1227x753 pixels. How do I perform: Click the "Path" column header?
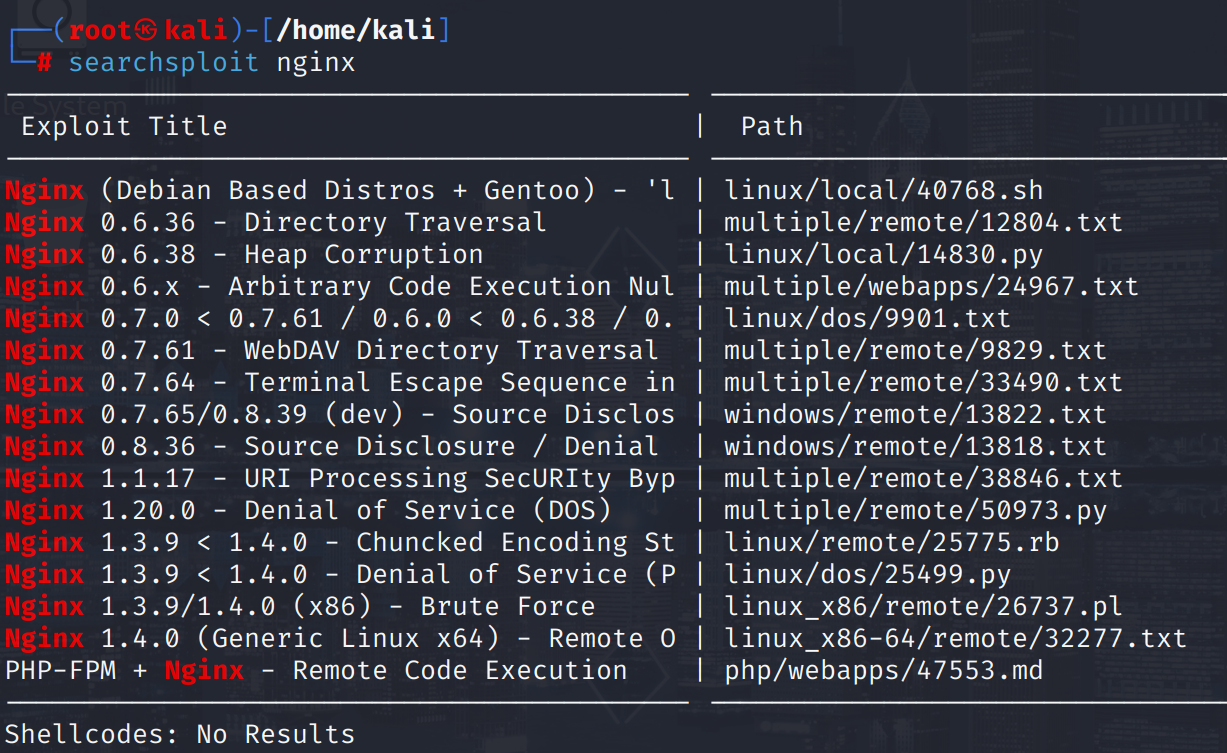click(771, 127)
